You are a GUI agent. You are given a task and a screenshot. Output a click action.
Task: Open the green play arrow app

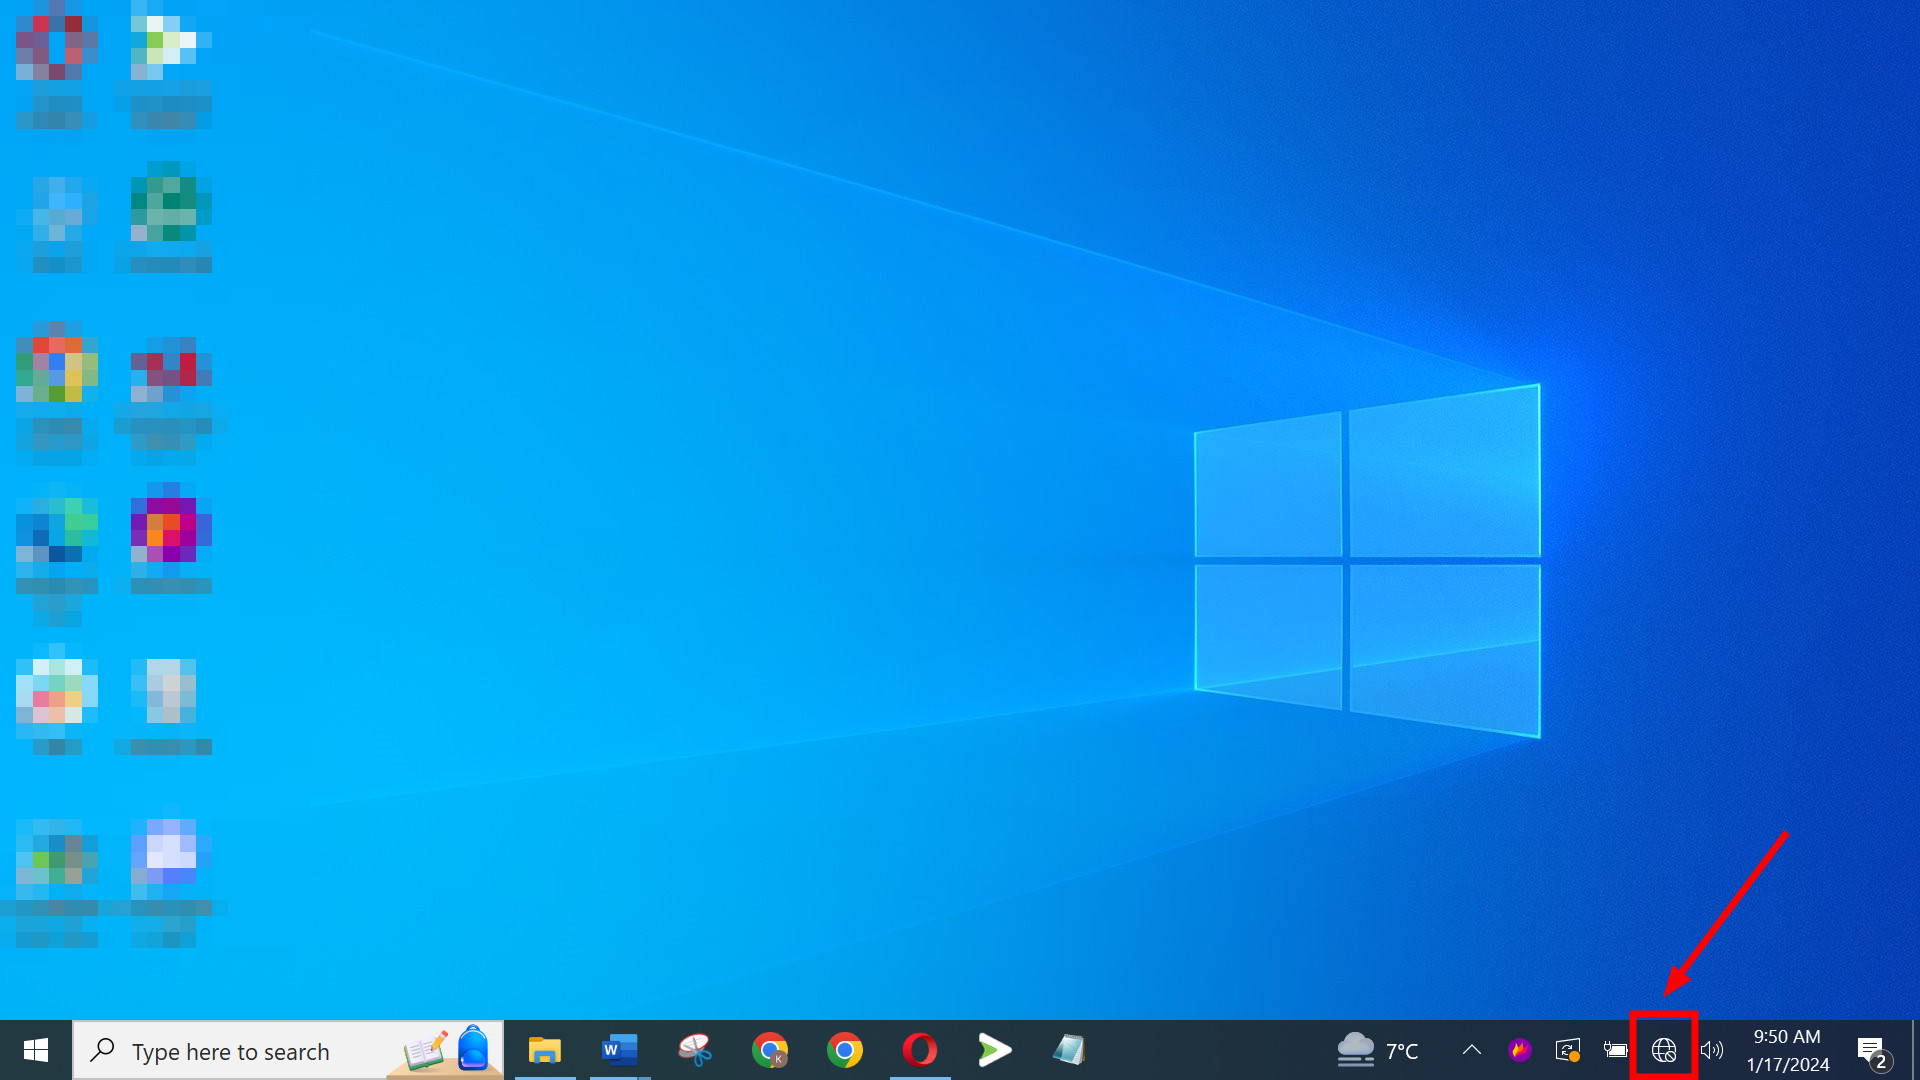pyautogui.click(x=995, y=1051)
